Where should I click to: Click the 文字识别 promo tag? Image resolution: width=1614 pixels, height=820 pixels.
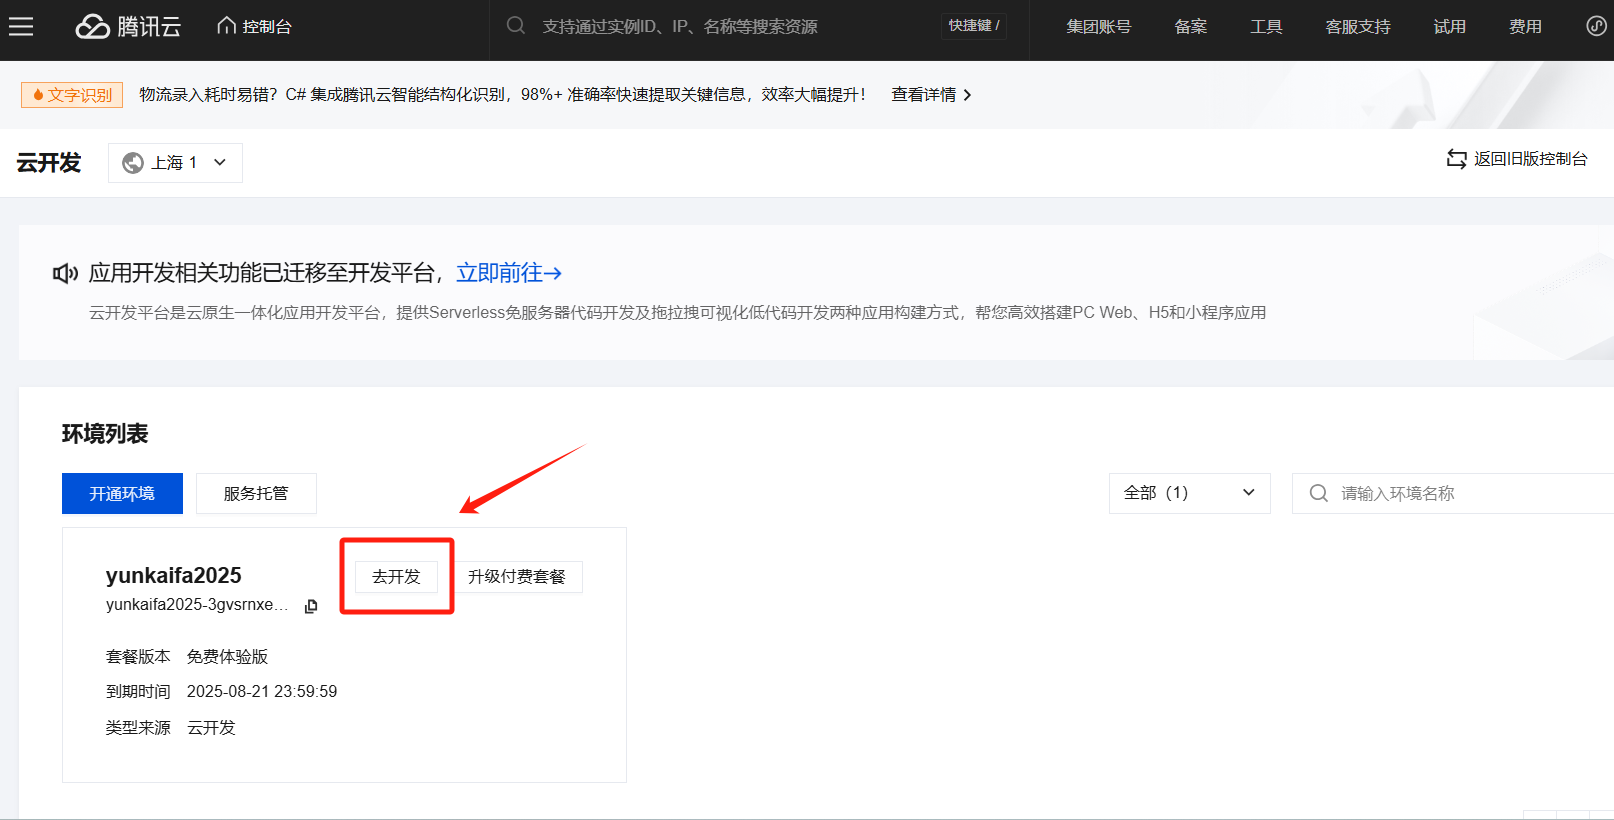pos(72,95)
